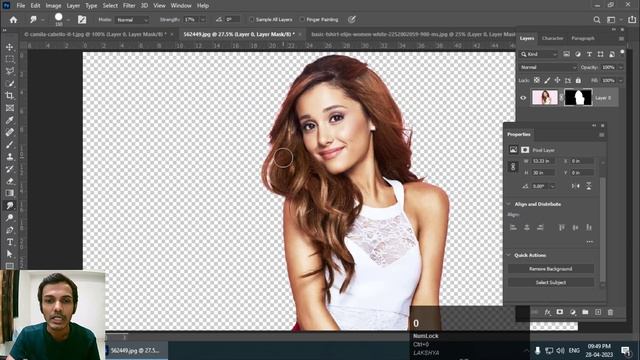Open the File menu
Viewport: 640px width, 360px height.
coord(21,6)
